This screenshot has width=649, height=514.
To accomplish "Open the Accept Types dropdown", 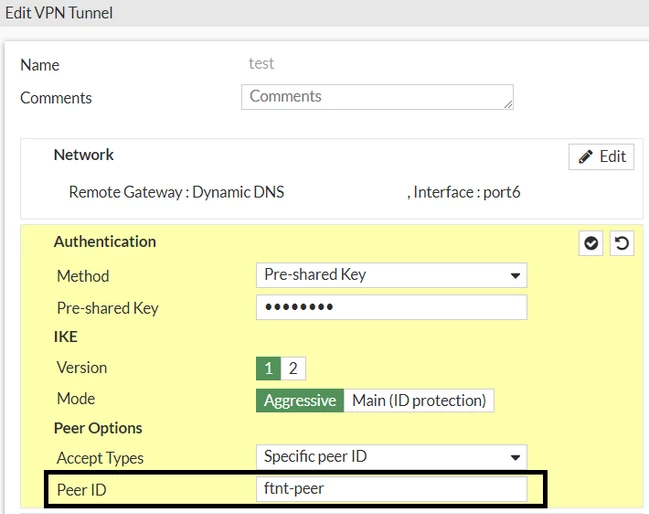I will (x=392, y=457).
